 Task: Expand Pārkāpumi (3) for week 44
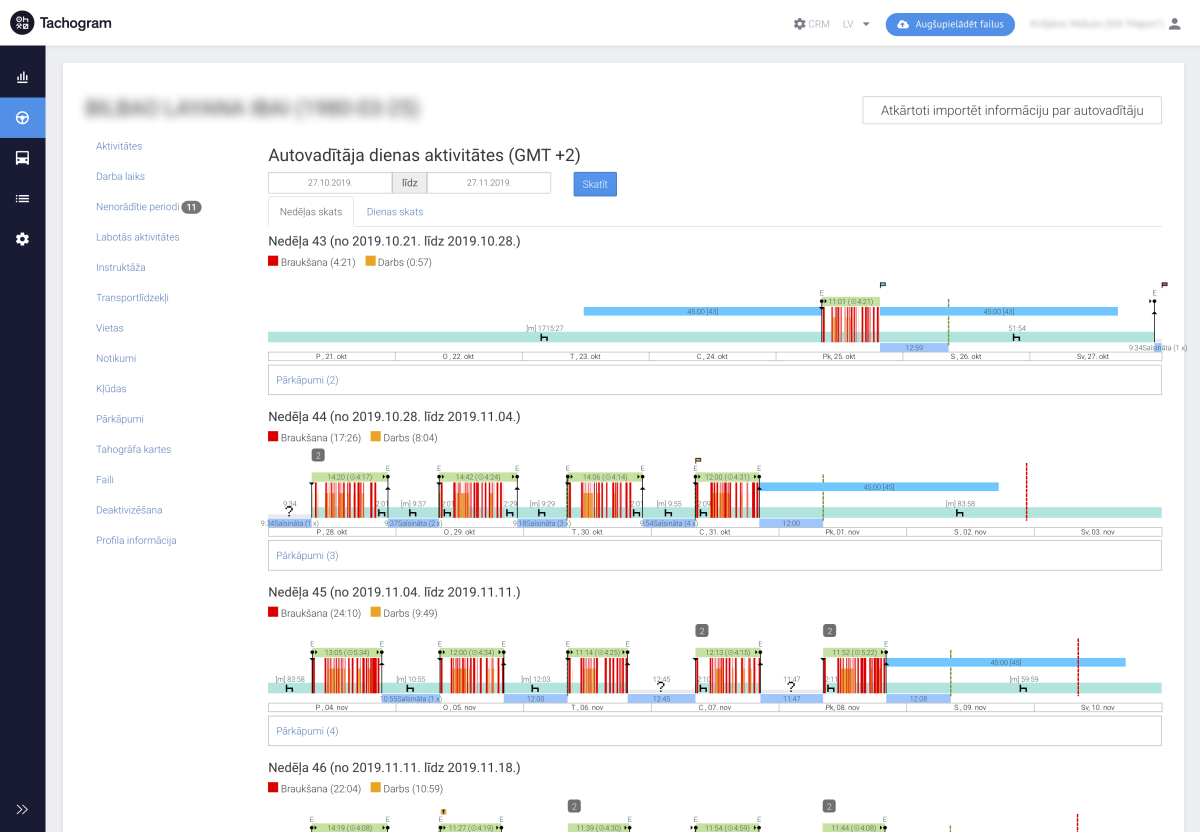tap(308, 555)
